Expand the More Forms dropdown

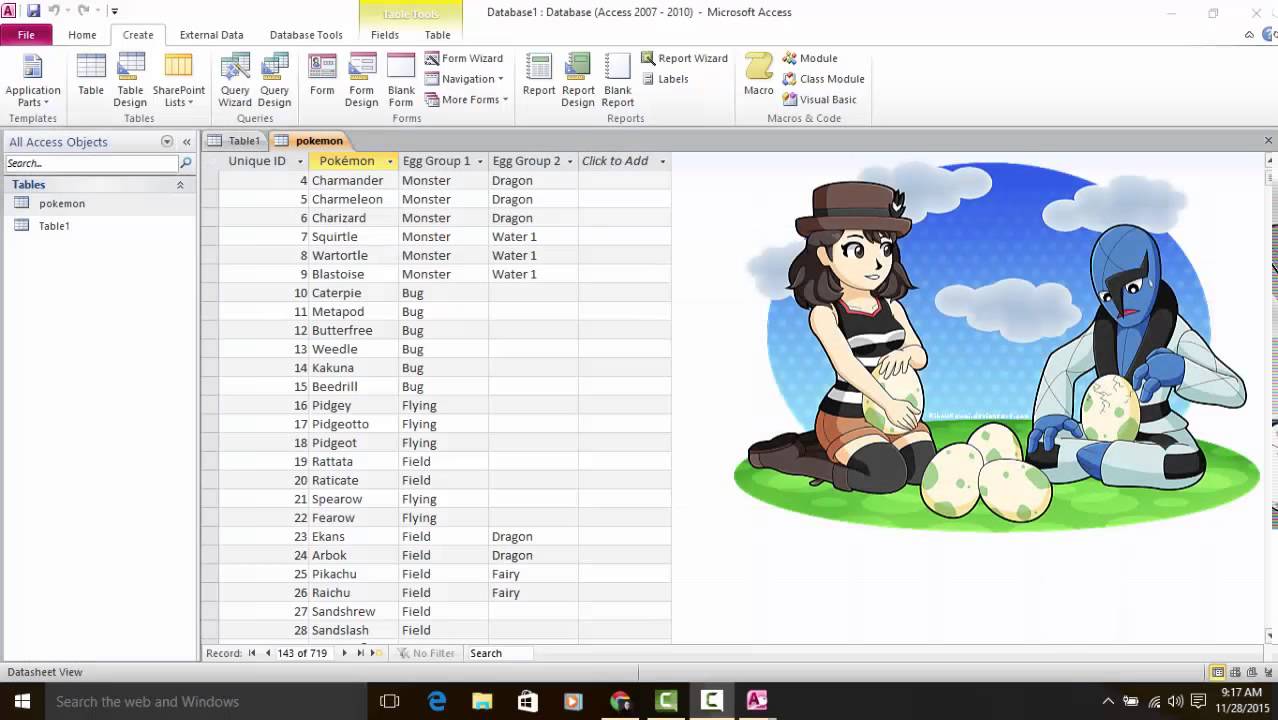tap(467, 100)
